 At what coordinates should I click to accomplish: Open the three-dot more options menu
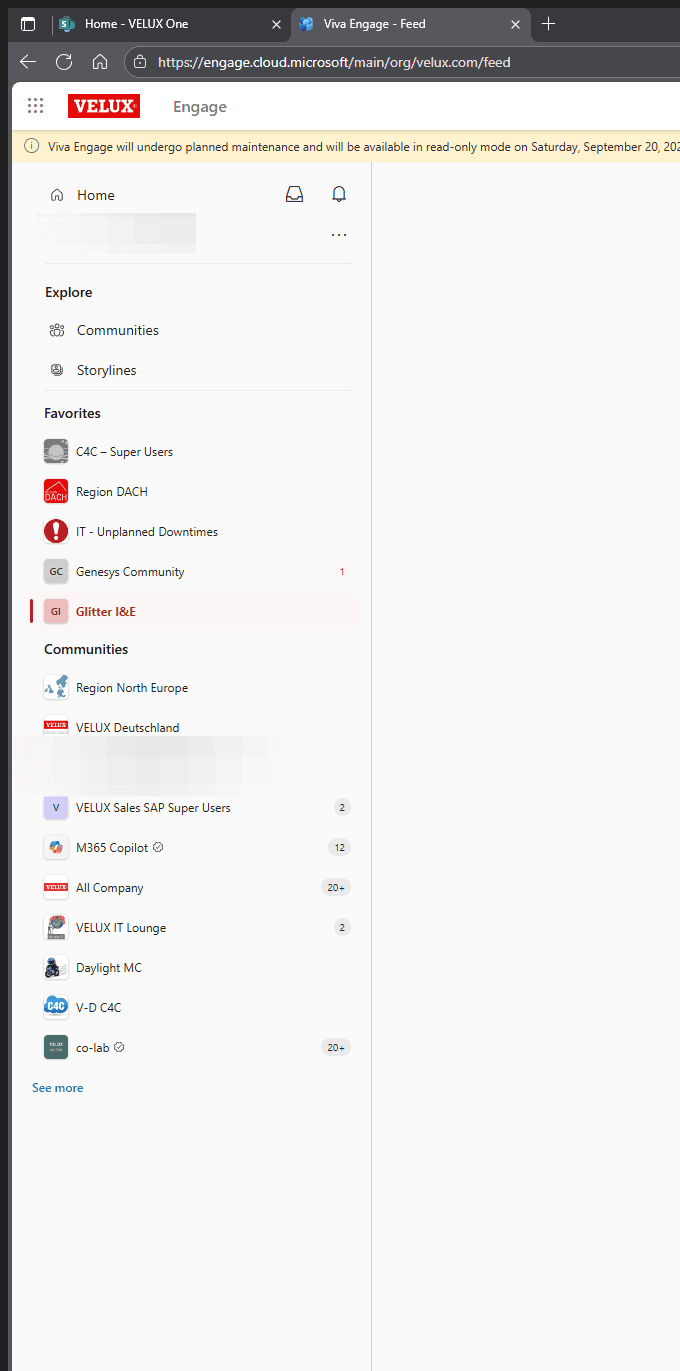(x=339, y=235)
